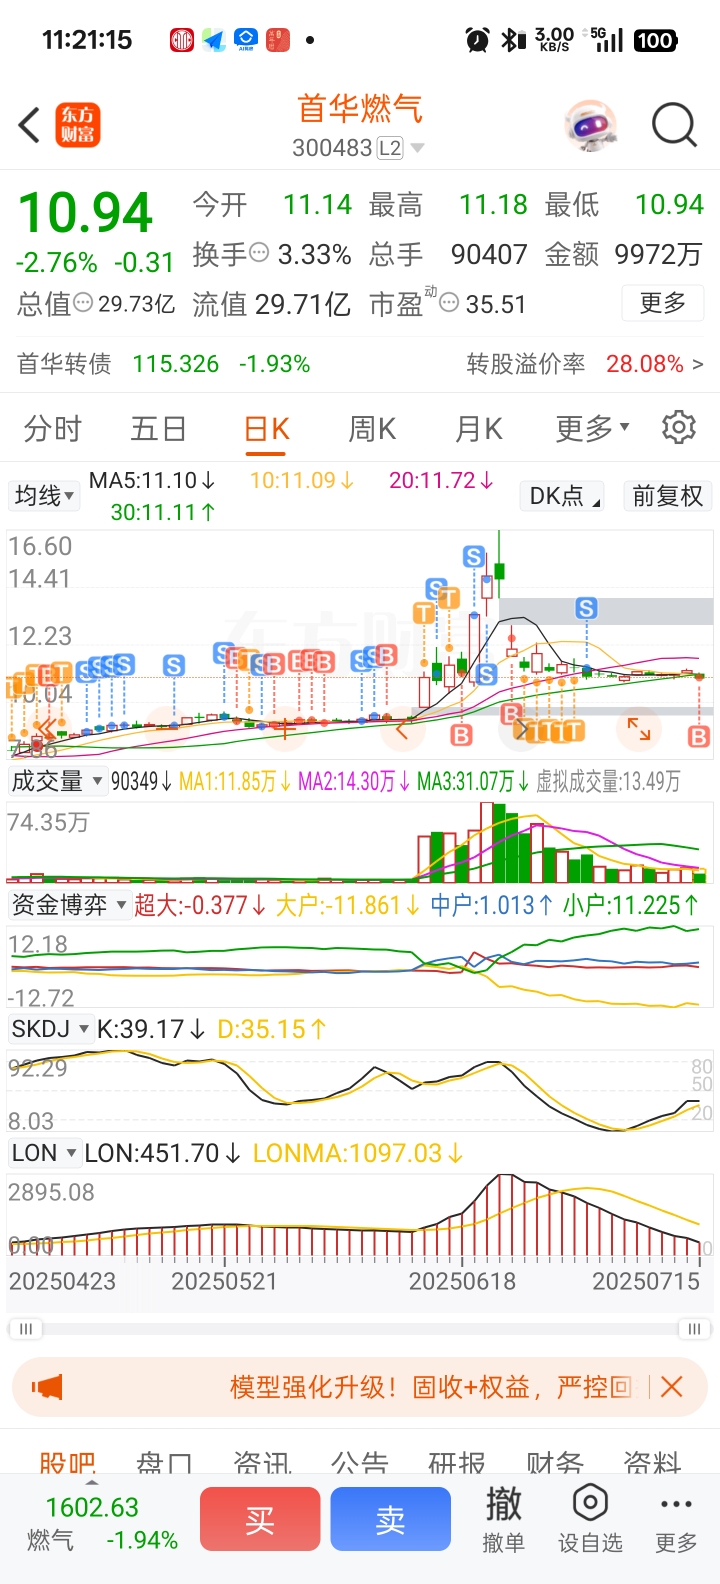Screen dimensions: 720x1584
Task: Tap the right chevron on K-line chart
Action: click(x=521, y=729)
